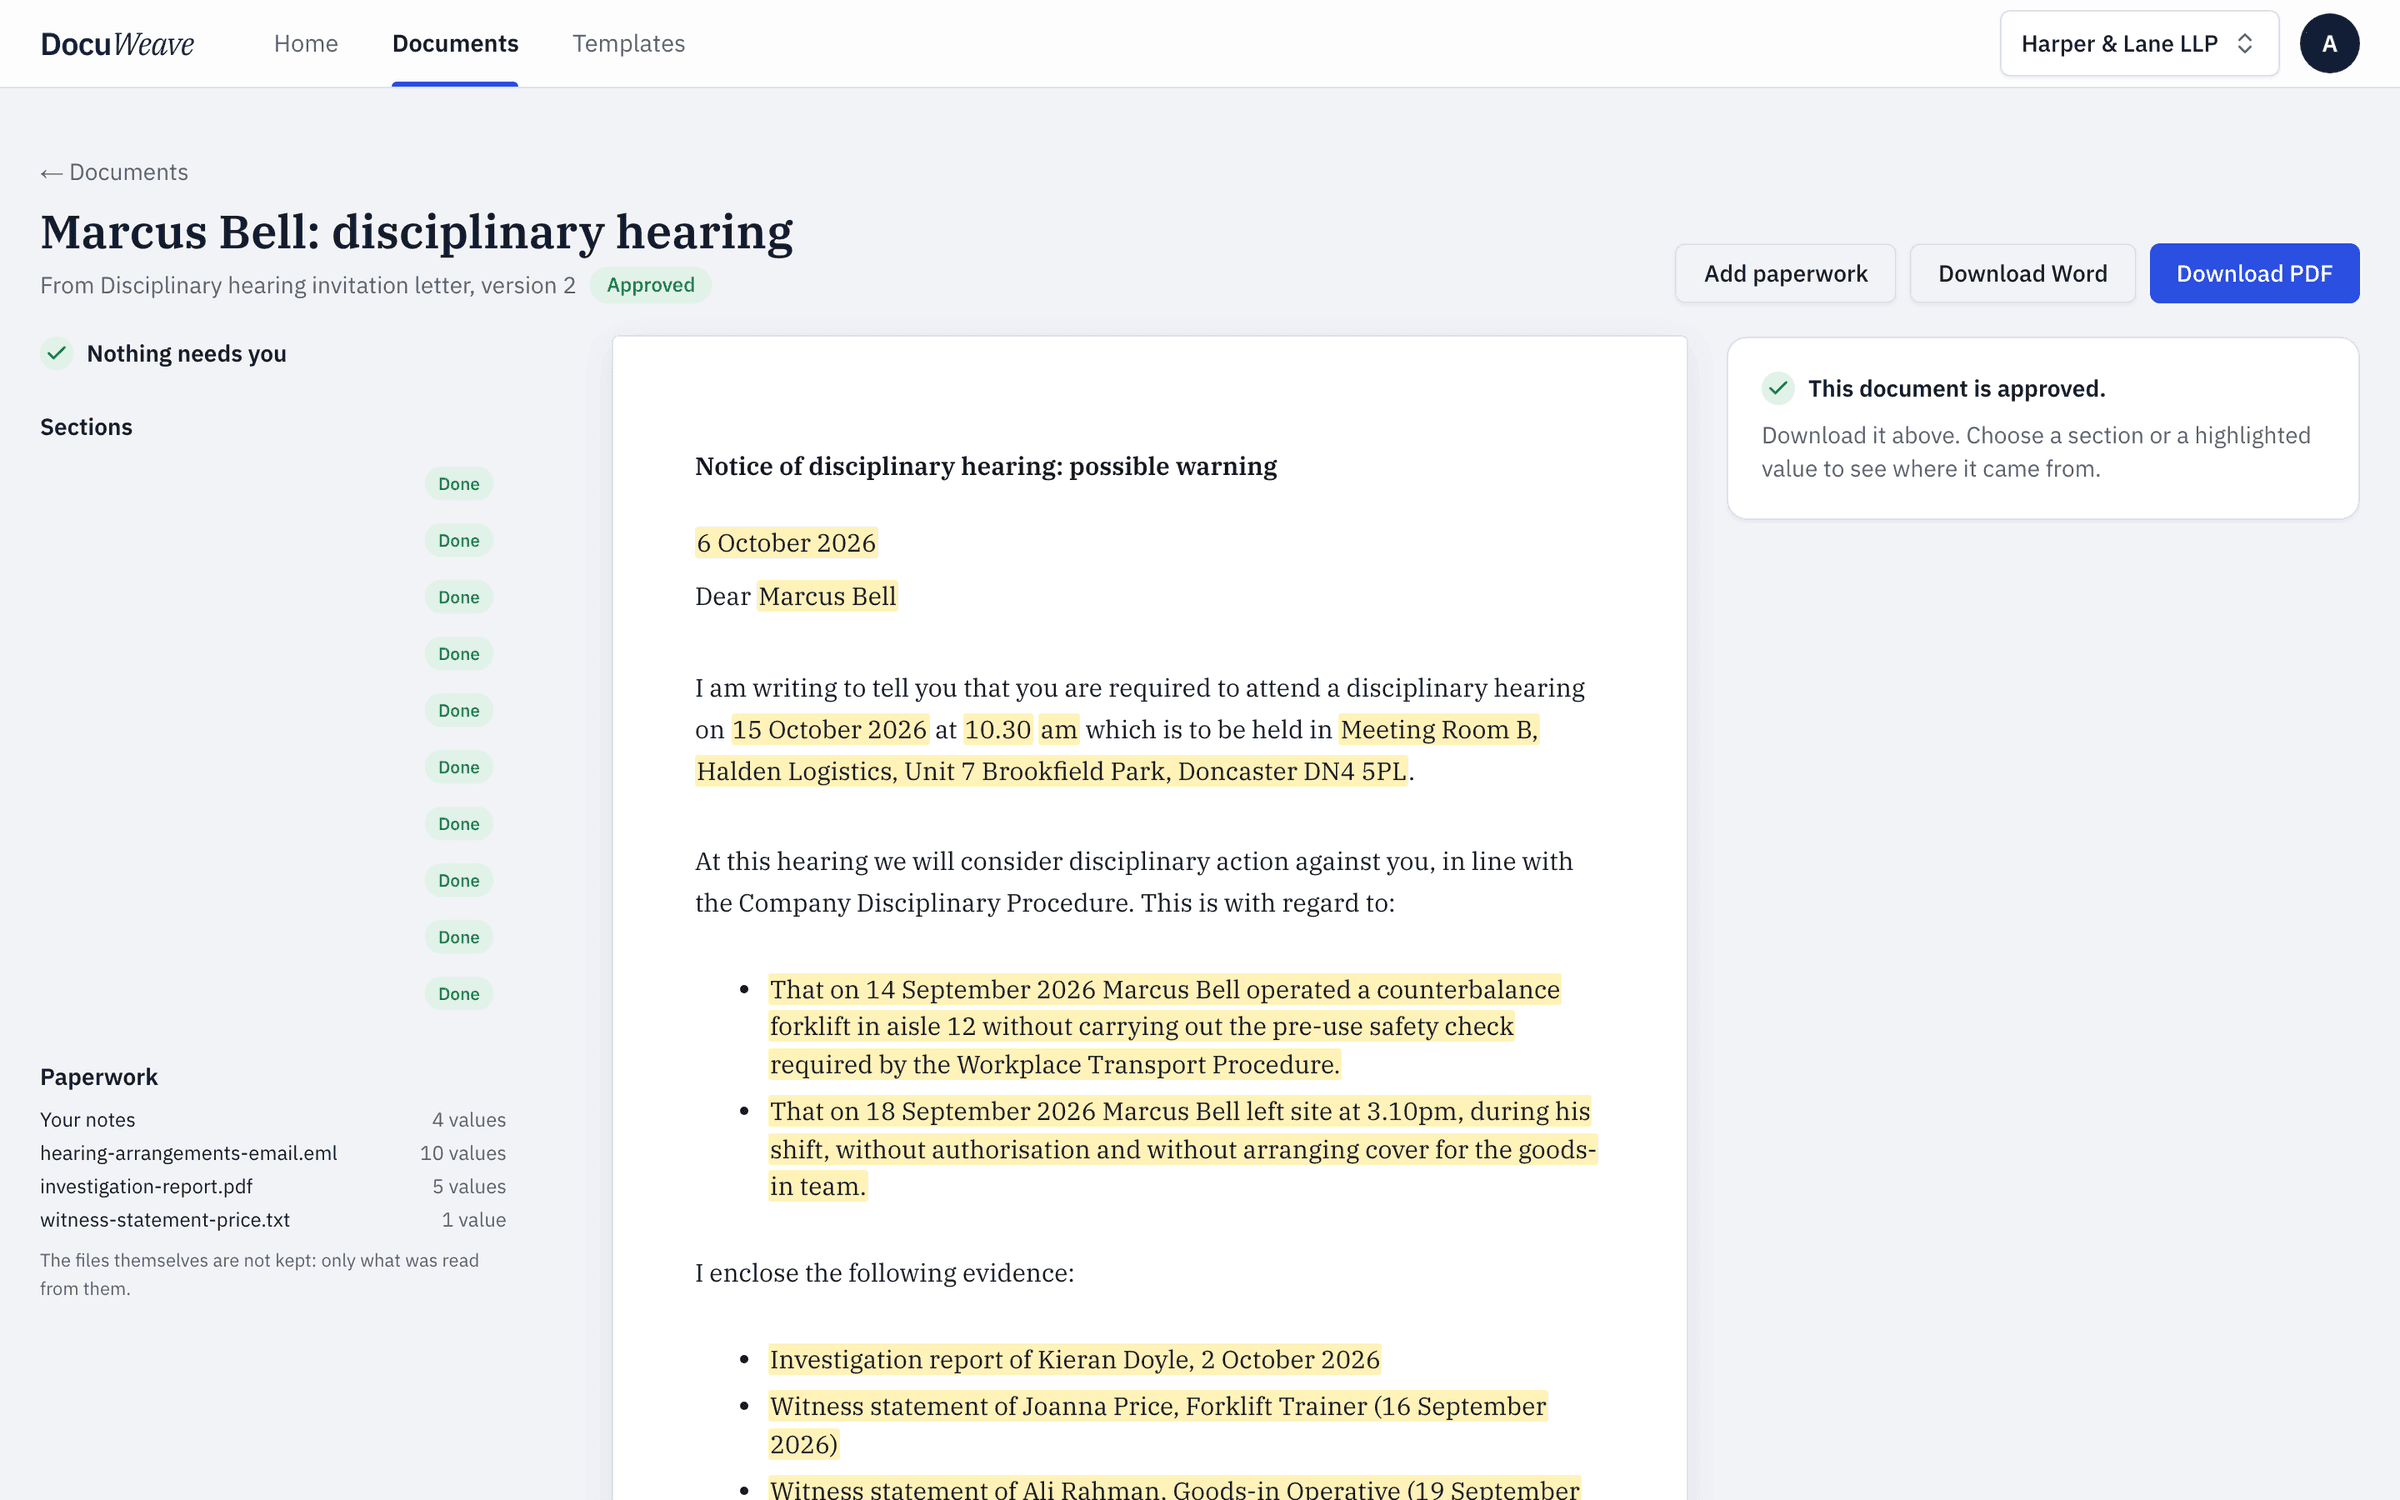Viewport: 2400px width, 1500px height.
Task: Click Download Word
Action: pos(2022,273)
